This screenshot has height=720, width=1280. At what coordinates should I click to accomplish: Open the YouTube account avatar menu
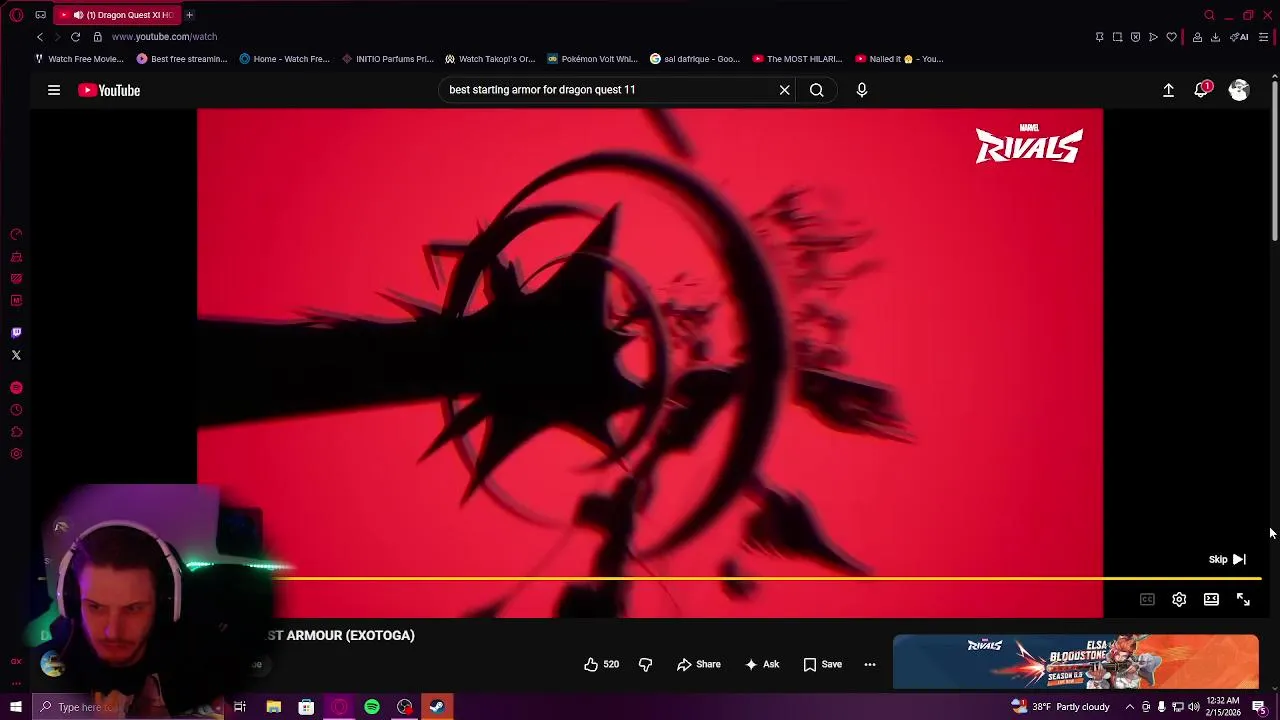(1239, 90)
